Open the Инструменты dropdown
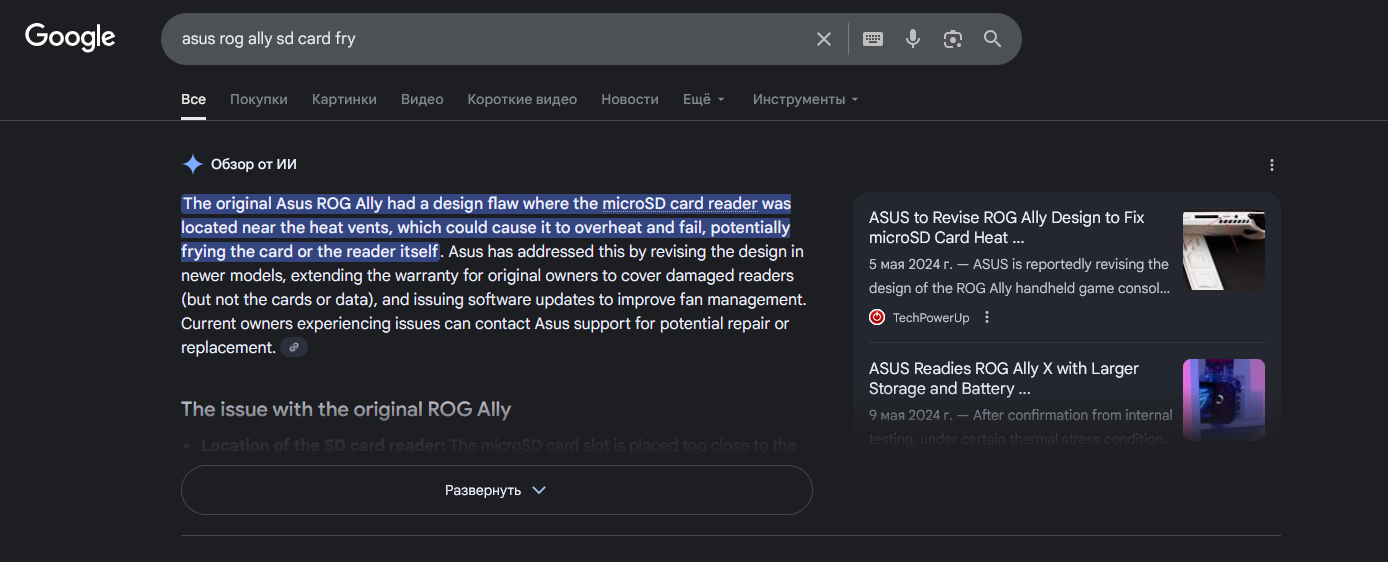Viewport: 1388px width, 562px height. (x=805, y=99)
